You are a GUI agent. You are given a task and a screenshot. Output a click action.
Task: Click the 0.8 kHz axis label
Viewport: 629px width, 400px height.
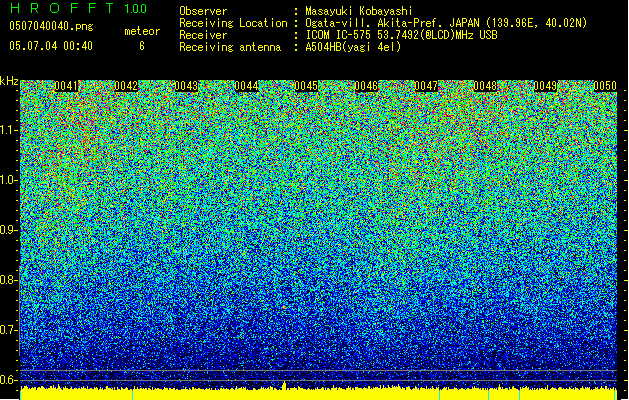pyautogui.click(x=8, y=280)
